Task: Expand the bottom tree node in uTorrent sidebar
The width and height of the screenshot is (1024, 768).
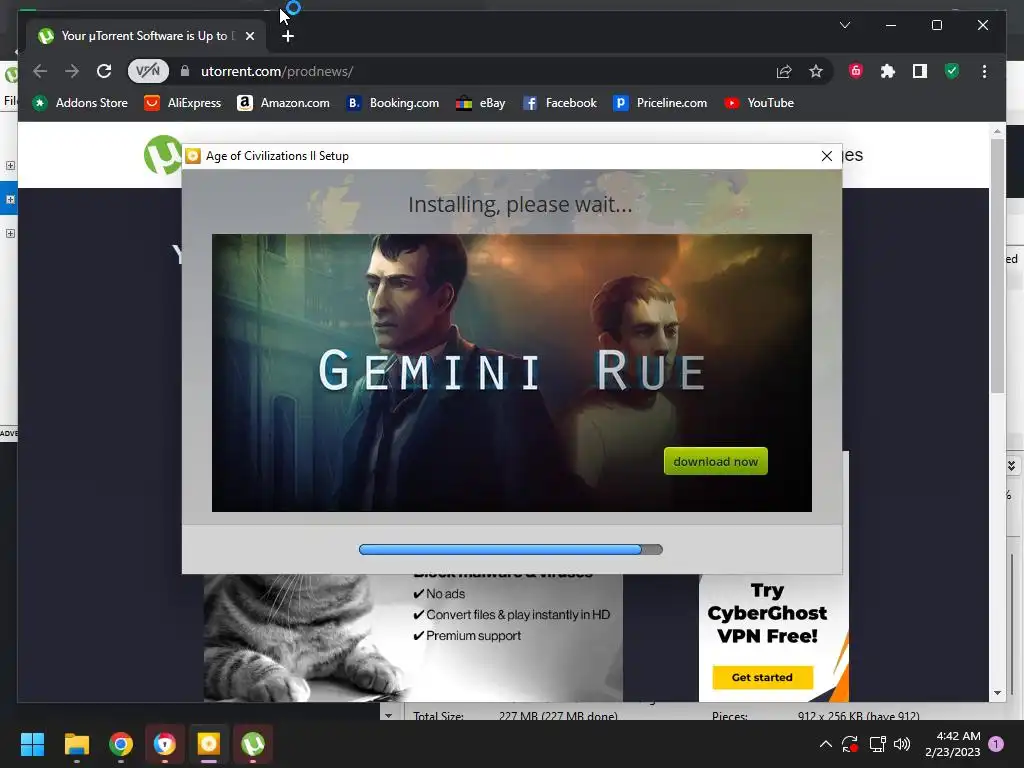Action: coord(10,233)
